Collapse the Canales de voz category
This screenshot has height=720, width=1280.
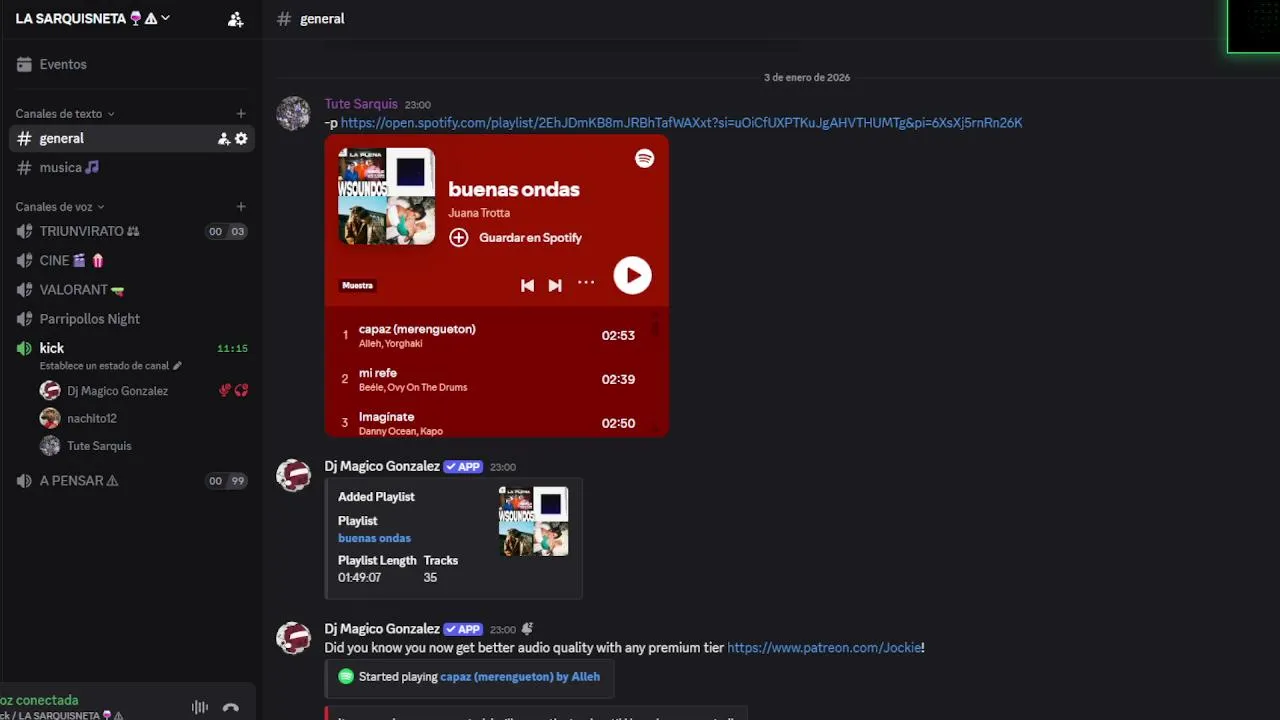point(60,207)
